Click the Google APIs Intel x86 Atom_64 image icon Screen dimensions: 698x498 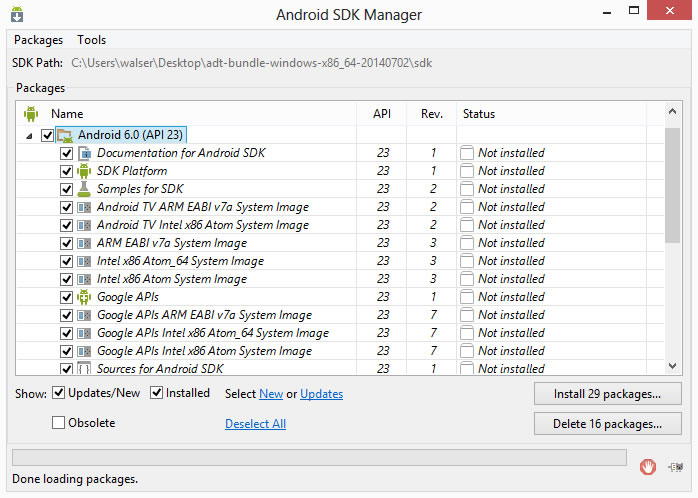pos(84,333)
